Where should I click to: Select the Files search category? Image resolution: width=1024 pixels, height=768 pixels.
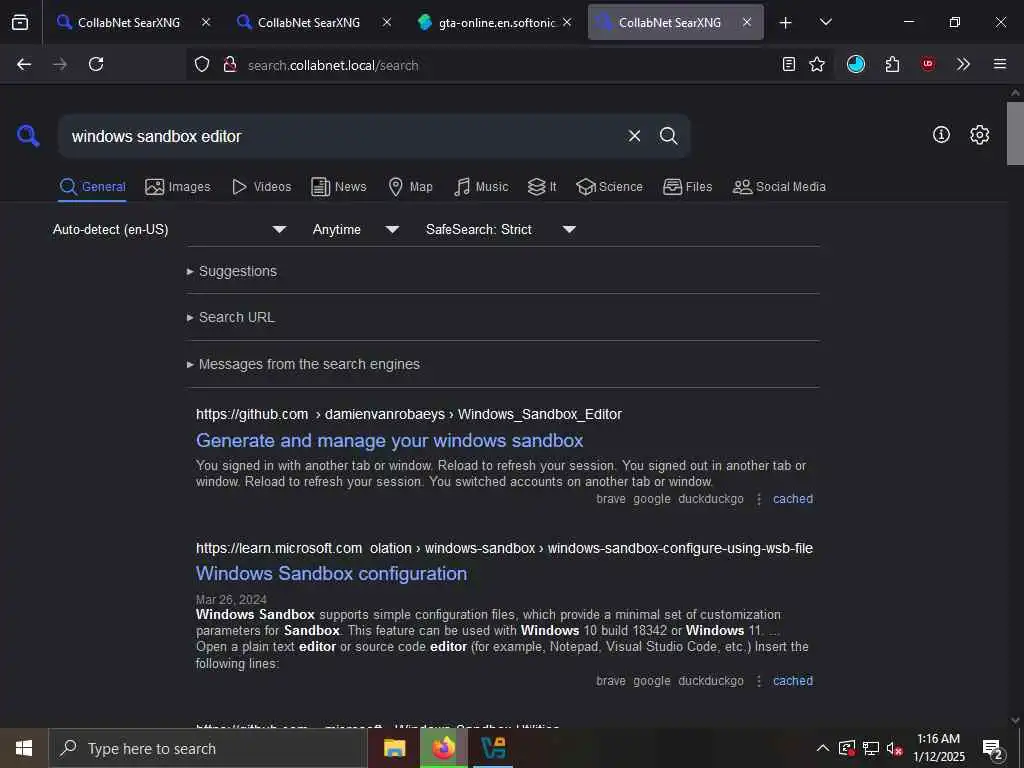click(x=687, y=187)
